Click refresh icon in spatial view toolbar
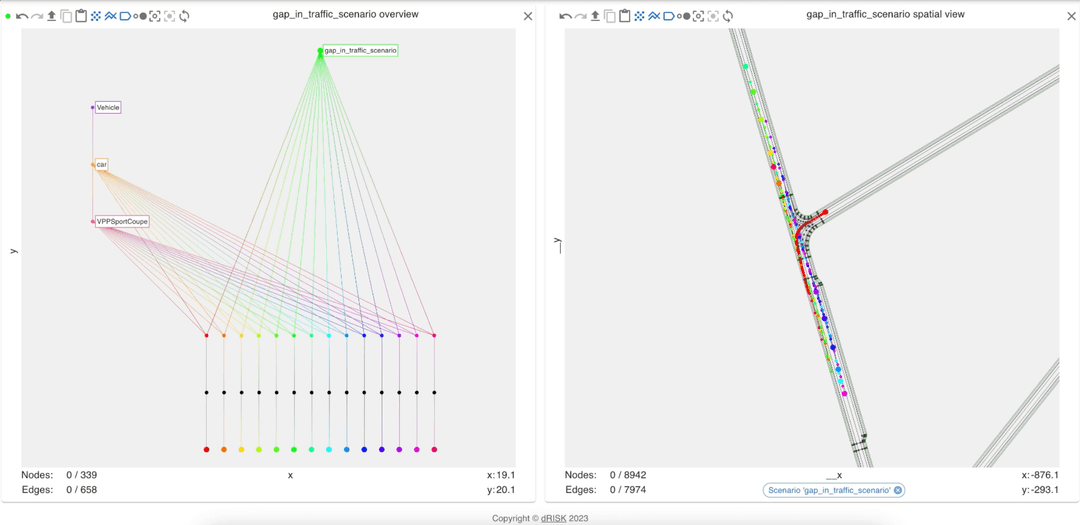 point(728,16)
